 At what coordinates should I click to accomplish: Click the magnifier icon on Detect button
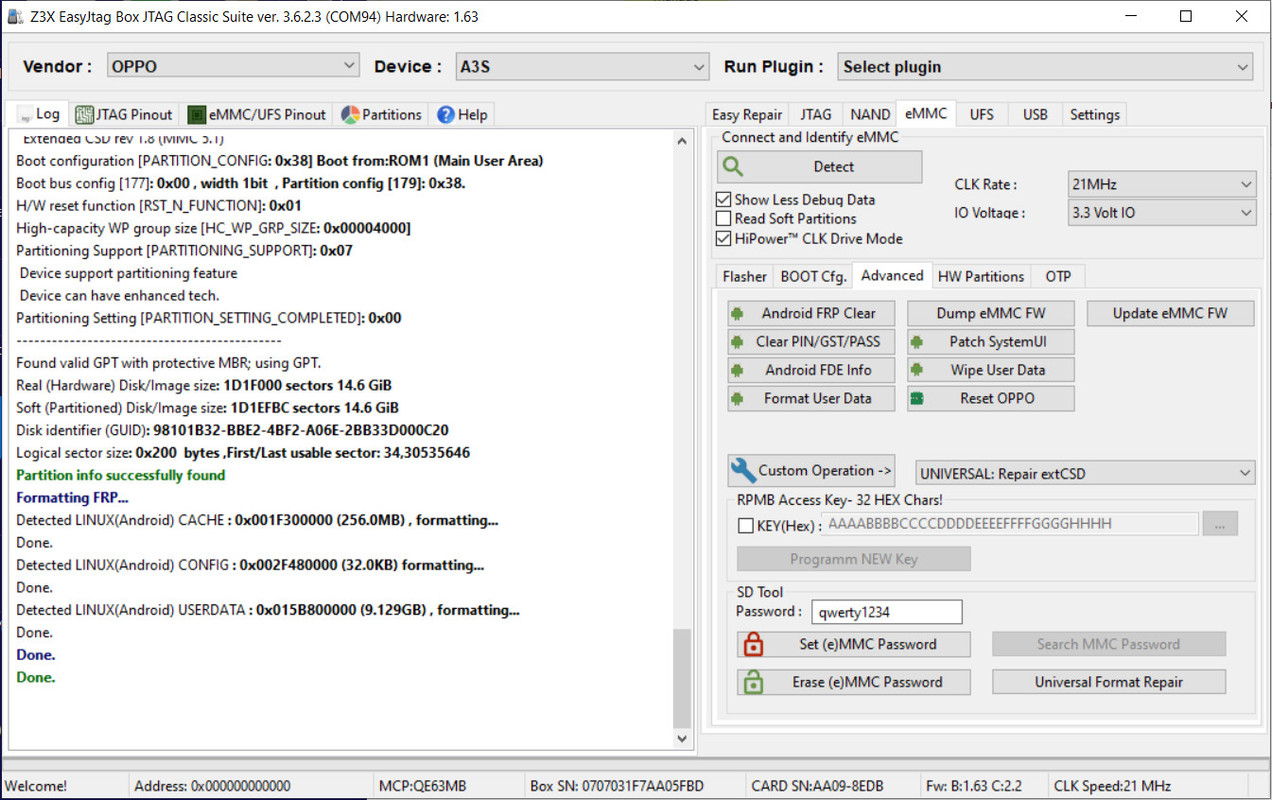click(733, 167)
